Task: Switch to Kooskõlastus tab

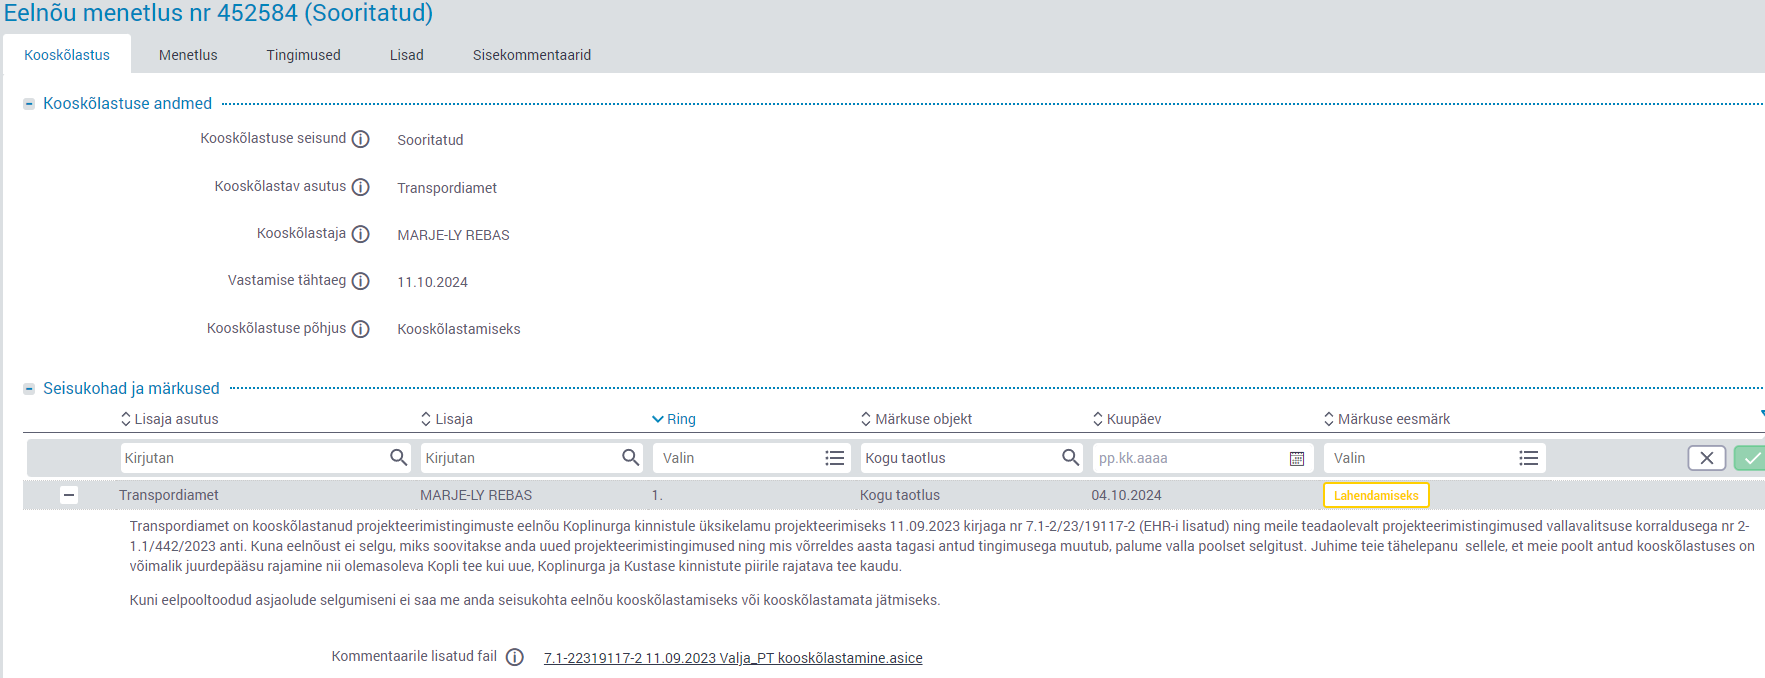Action: pyautogui.click(x=67, y=55)
